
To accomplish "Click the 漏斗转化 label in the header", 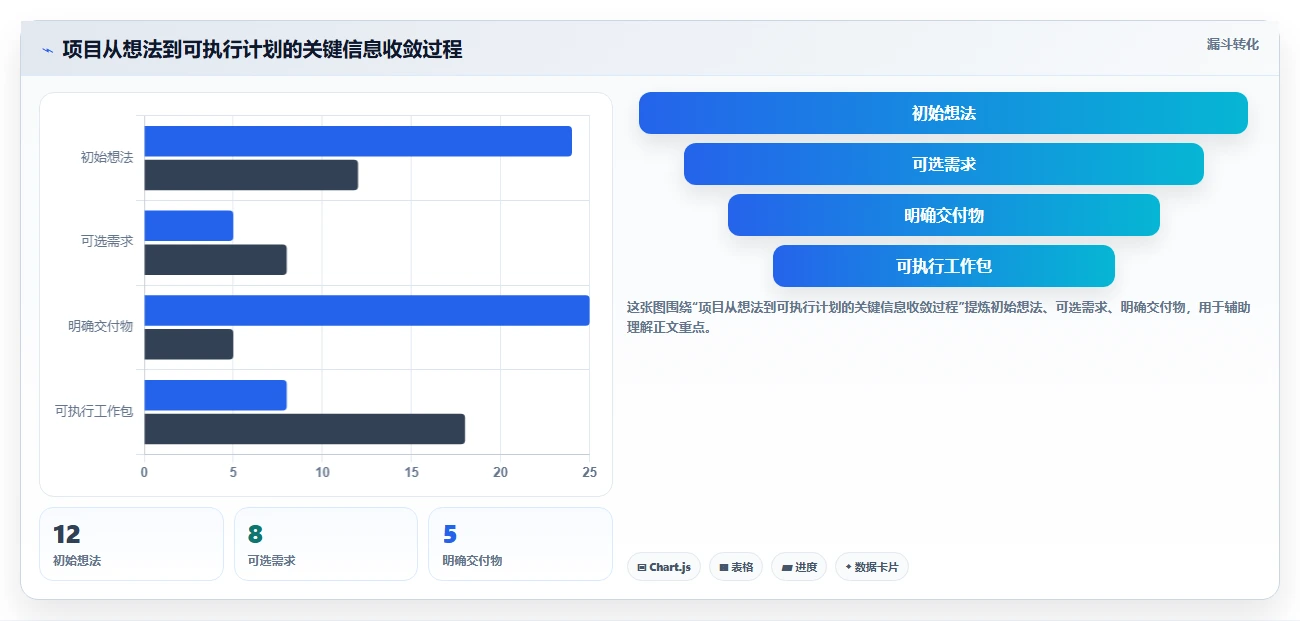I will click(1232, 45).
